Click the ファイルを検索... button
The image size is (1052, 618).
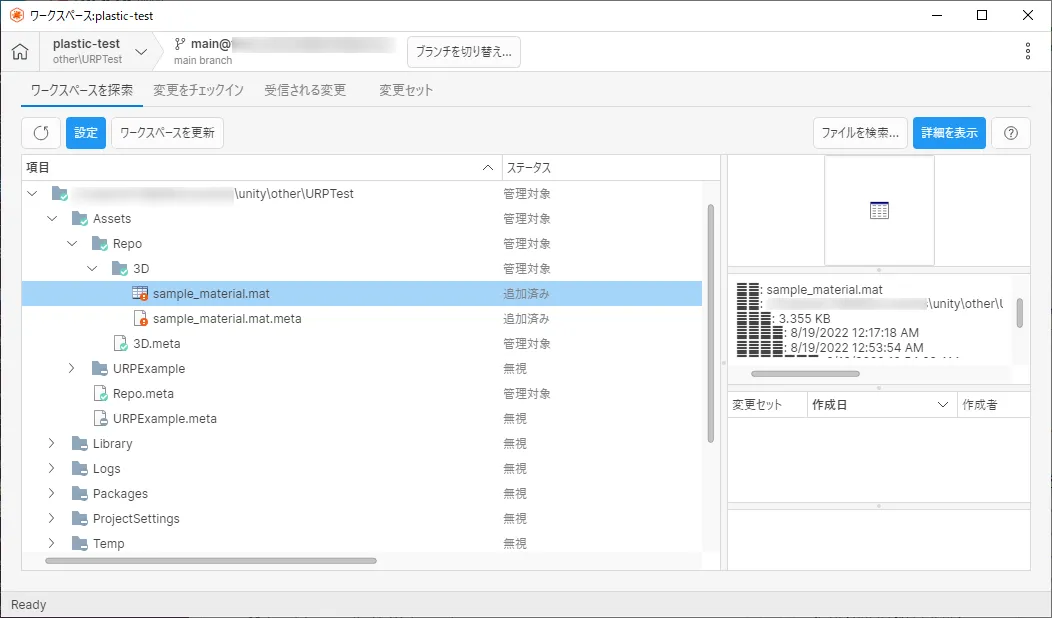point(860,133)
